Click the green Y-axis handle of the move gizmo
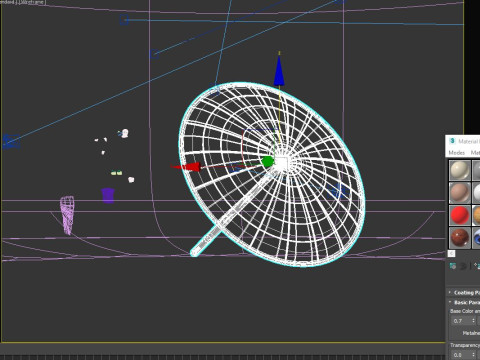 coord(267,162)
